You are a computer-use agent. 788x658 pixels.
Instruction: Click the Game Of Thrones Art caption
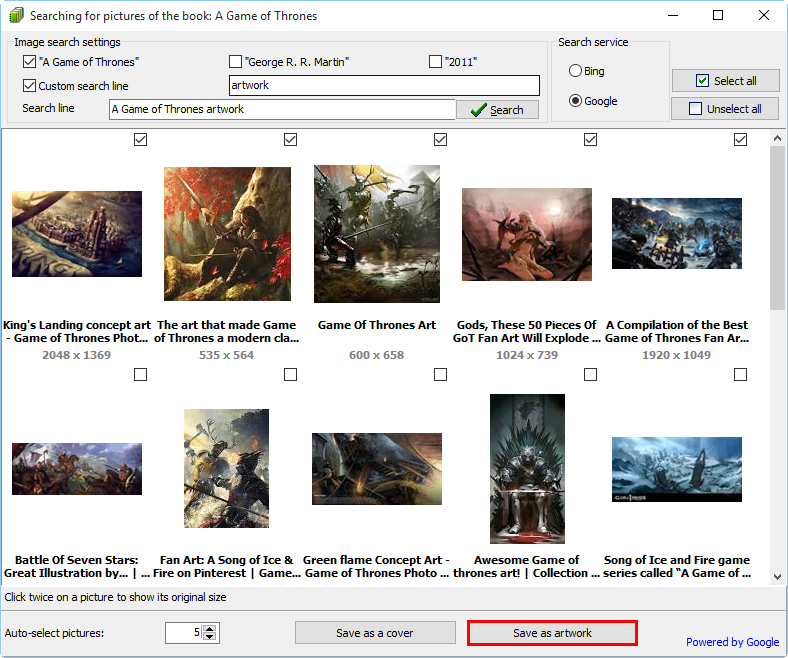[x=377, y=325]
